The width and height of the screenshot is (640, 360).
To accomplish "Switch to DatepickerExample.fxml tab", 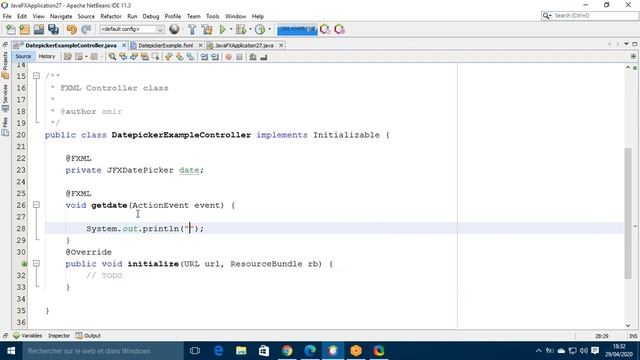I will click(x=165, y=45).
